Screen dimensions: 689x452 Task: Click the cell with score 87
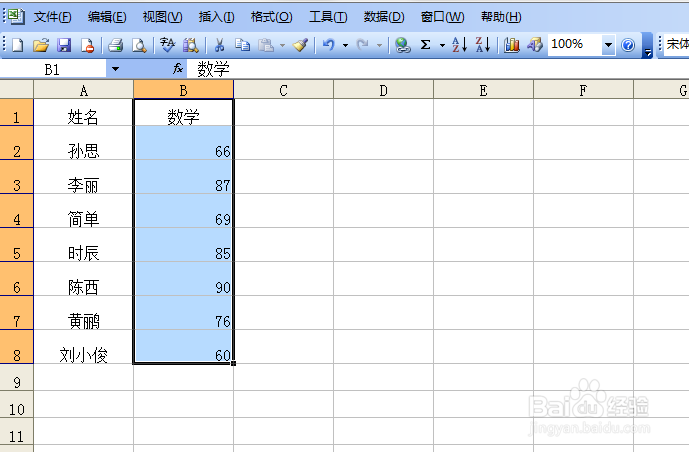point(184,177)
